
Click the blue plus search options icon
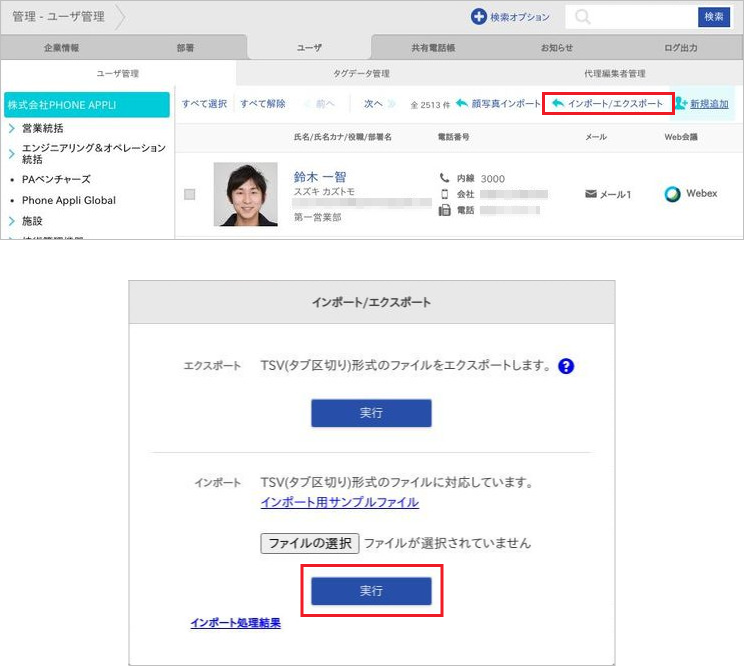coord(478,17)
